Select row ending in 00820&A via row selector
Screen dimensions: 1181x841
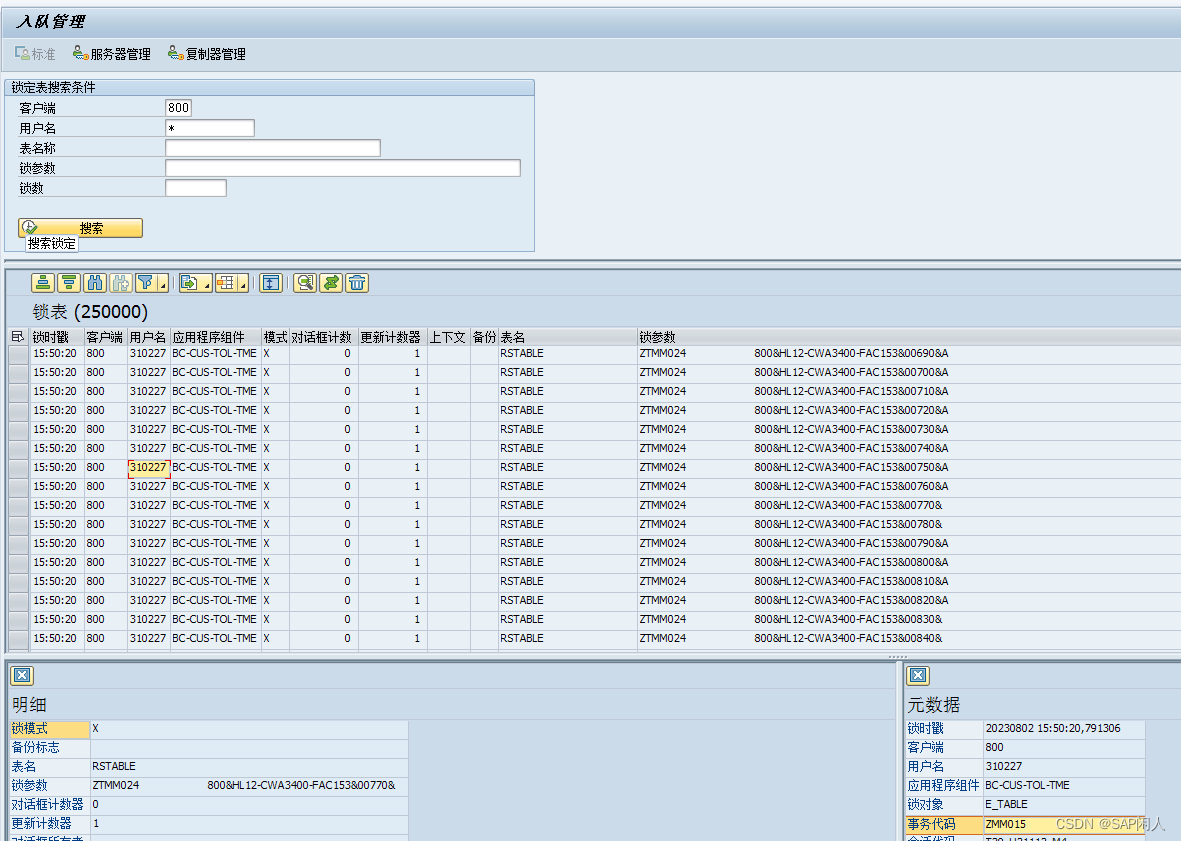(18, 601)
